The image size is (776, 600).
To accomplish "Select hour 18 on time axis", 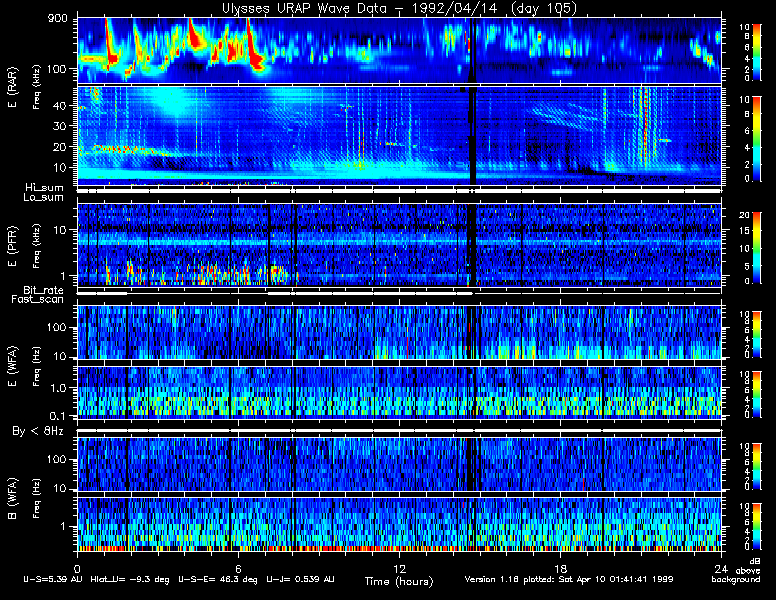I will pos(560,568).
